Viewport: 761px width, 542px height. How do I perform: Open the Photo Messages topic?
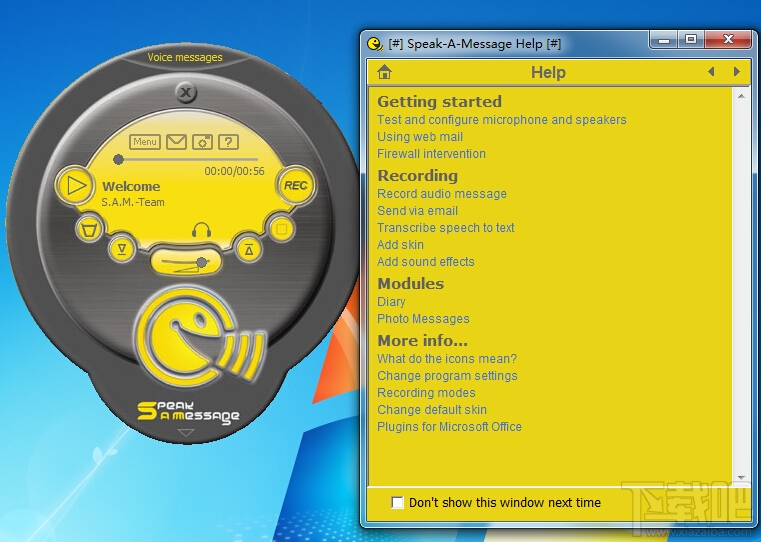pos(423,319)
